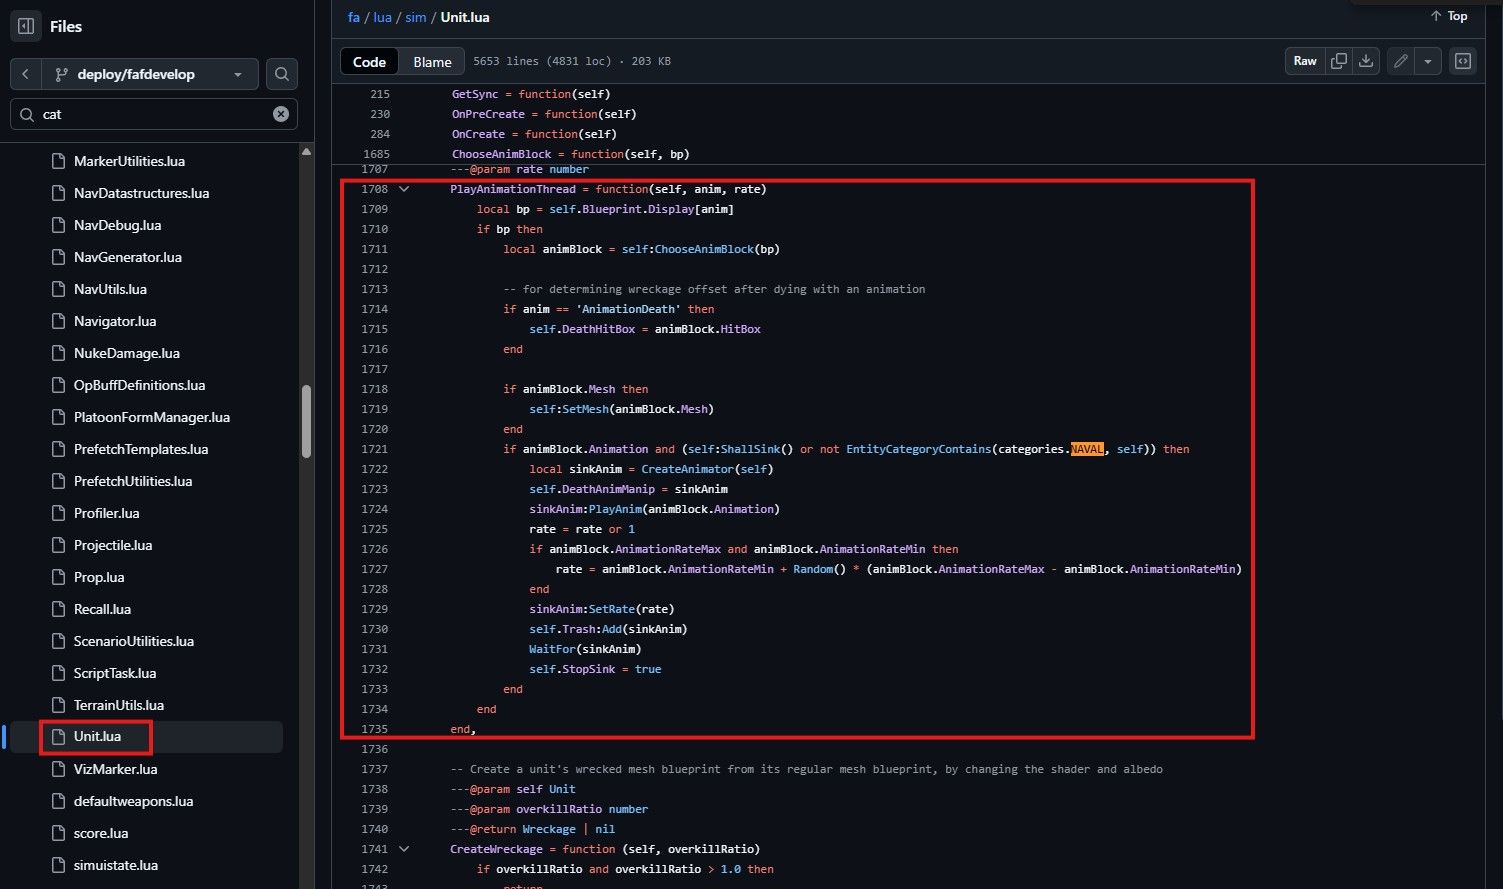The height and width of the screenshot is (889, 1503).
Task: Open simuistate.lua file
Action: coord(116,865)
